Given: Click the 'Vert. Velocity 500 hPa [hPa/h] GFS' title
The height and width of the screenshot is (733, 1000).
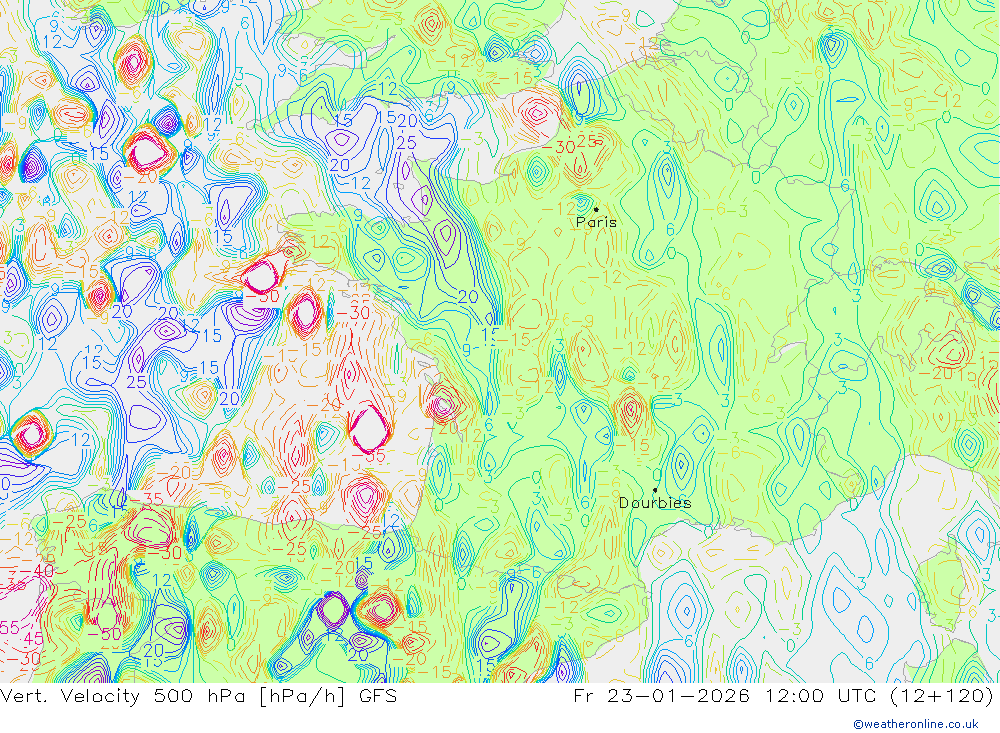Looking at the screenshot, I should coord(198,695).
